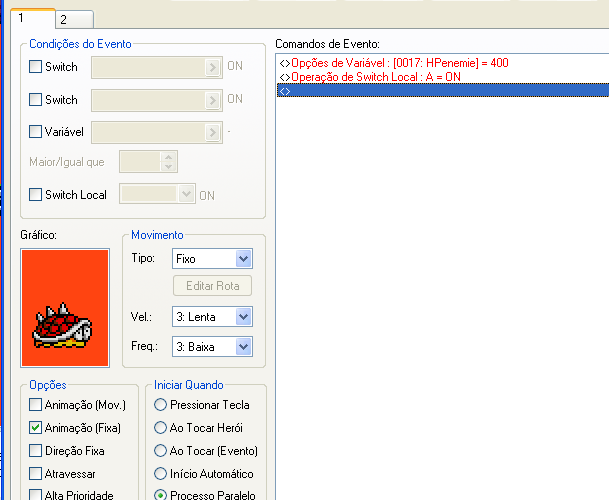Click the Maior/Igual que number field
The height and width of the screenshot is (500, 609).
coord(140,162)
